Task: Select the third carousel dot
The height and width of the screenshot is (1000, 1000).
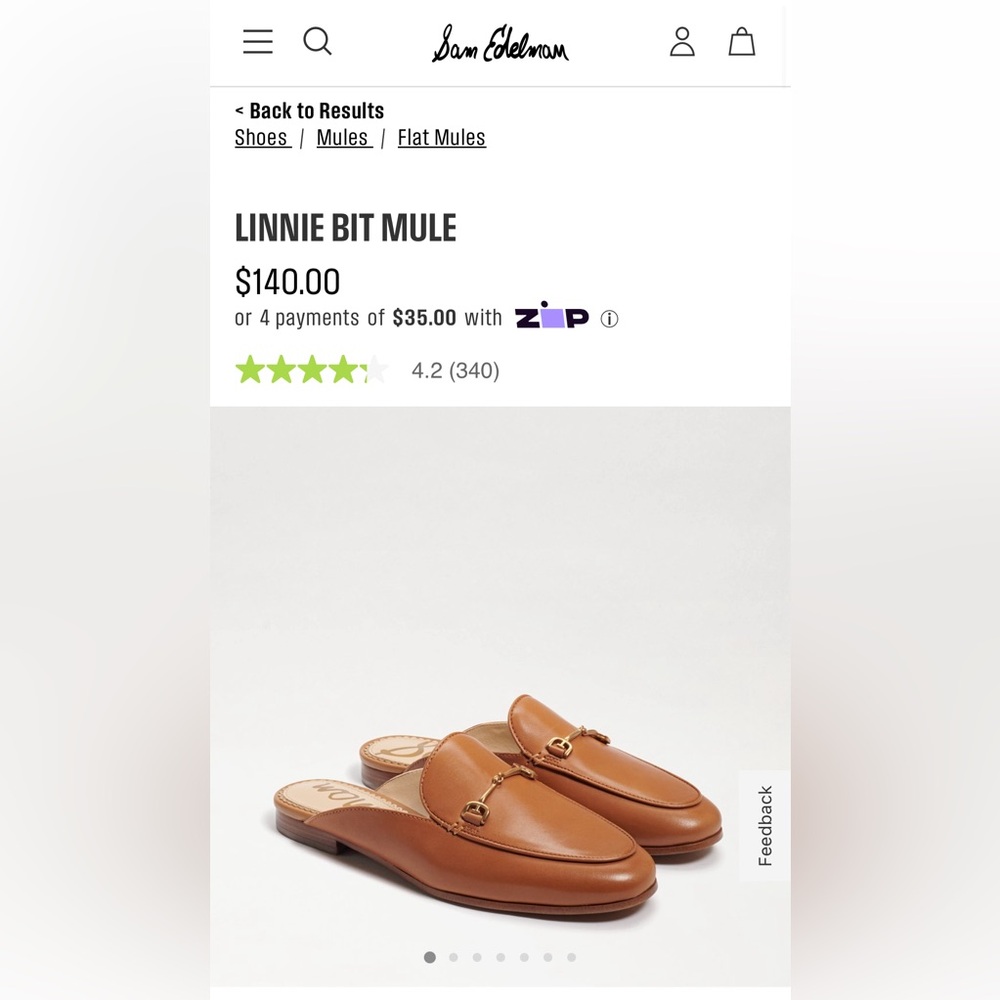Action: coord(477,957)
